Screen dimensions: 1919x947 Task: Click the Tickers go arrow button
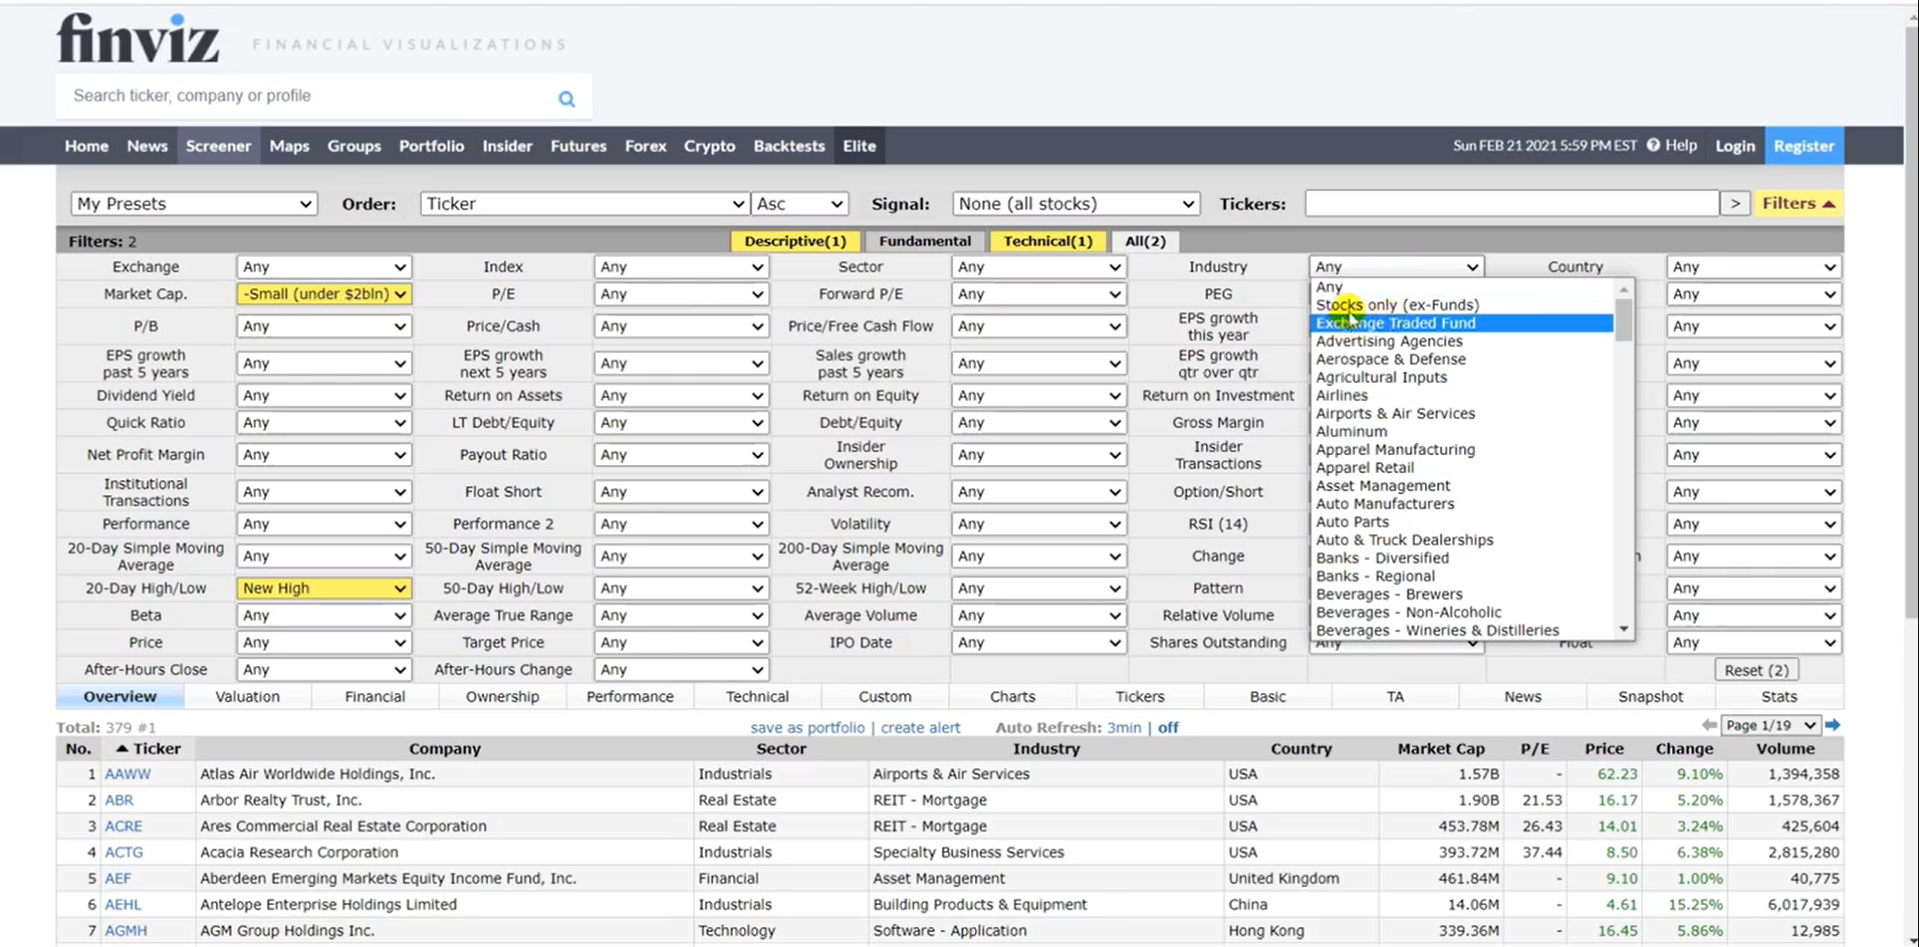[1735, 203]
